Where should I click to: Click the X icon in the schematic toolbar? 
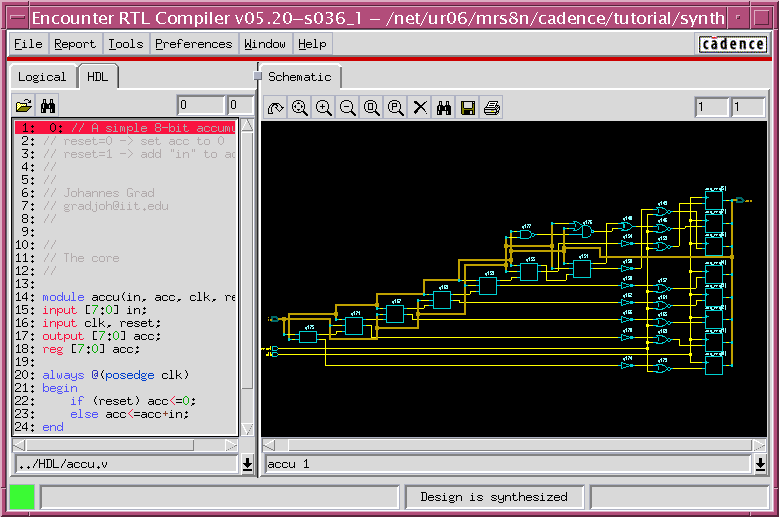click(420, 108)
